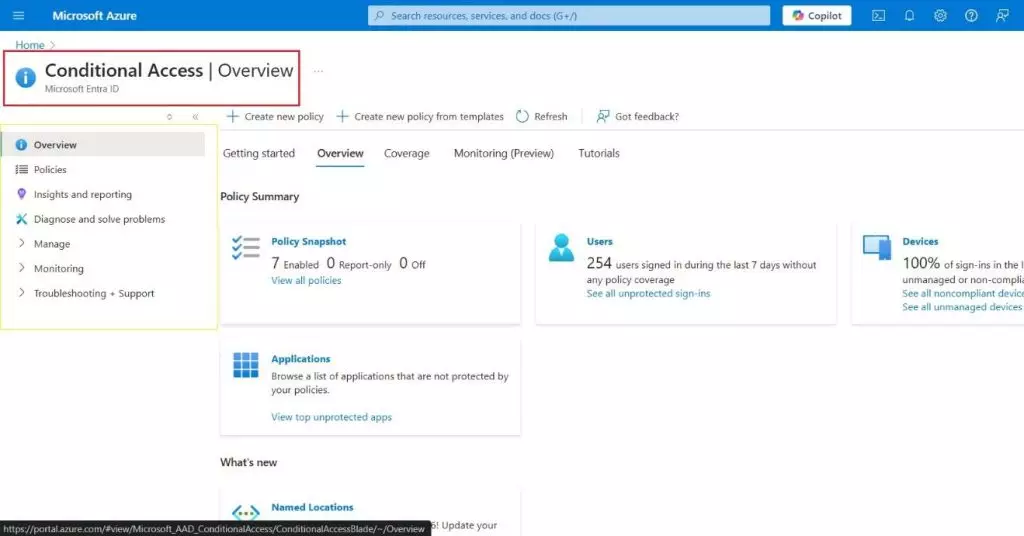
Task: Click the help question mark icon
Action: [971, 16]
